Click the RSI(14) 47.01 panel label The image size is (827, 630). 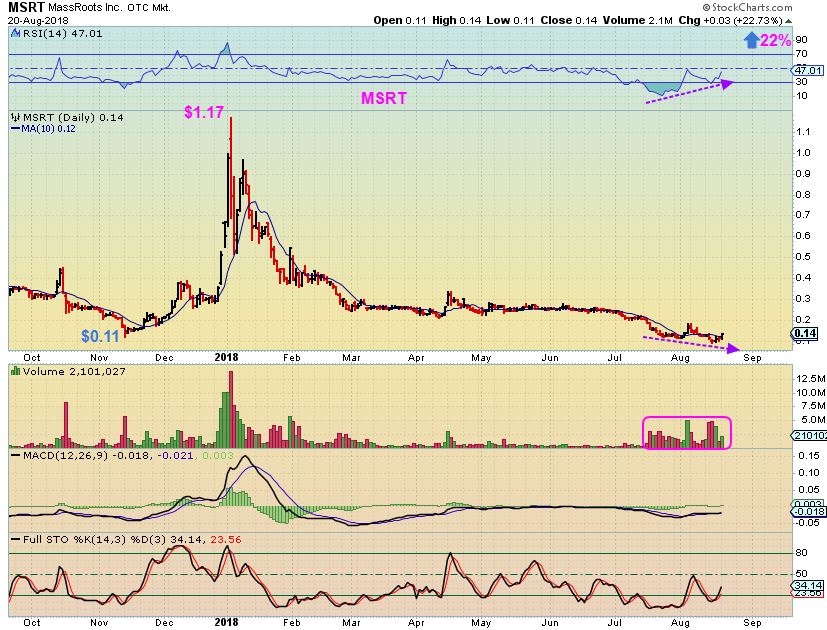pos(62,34)
